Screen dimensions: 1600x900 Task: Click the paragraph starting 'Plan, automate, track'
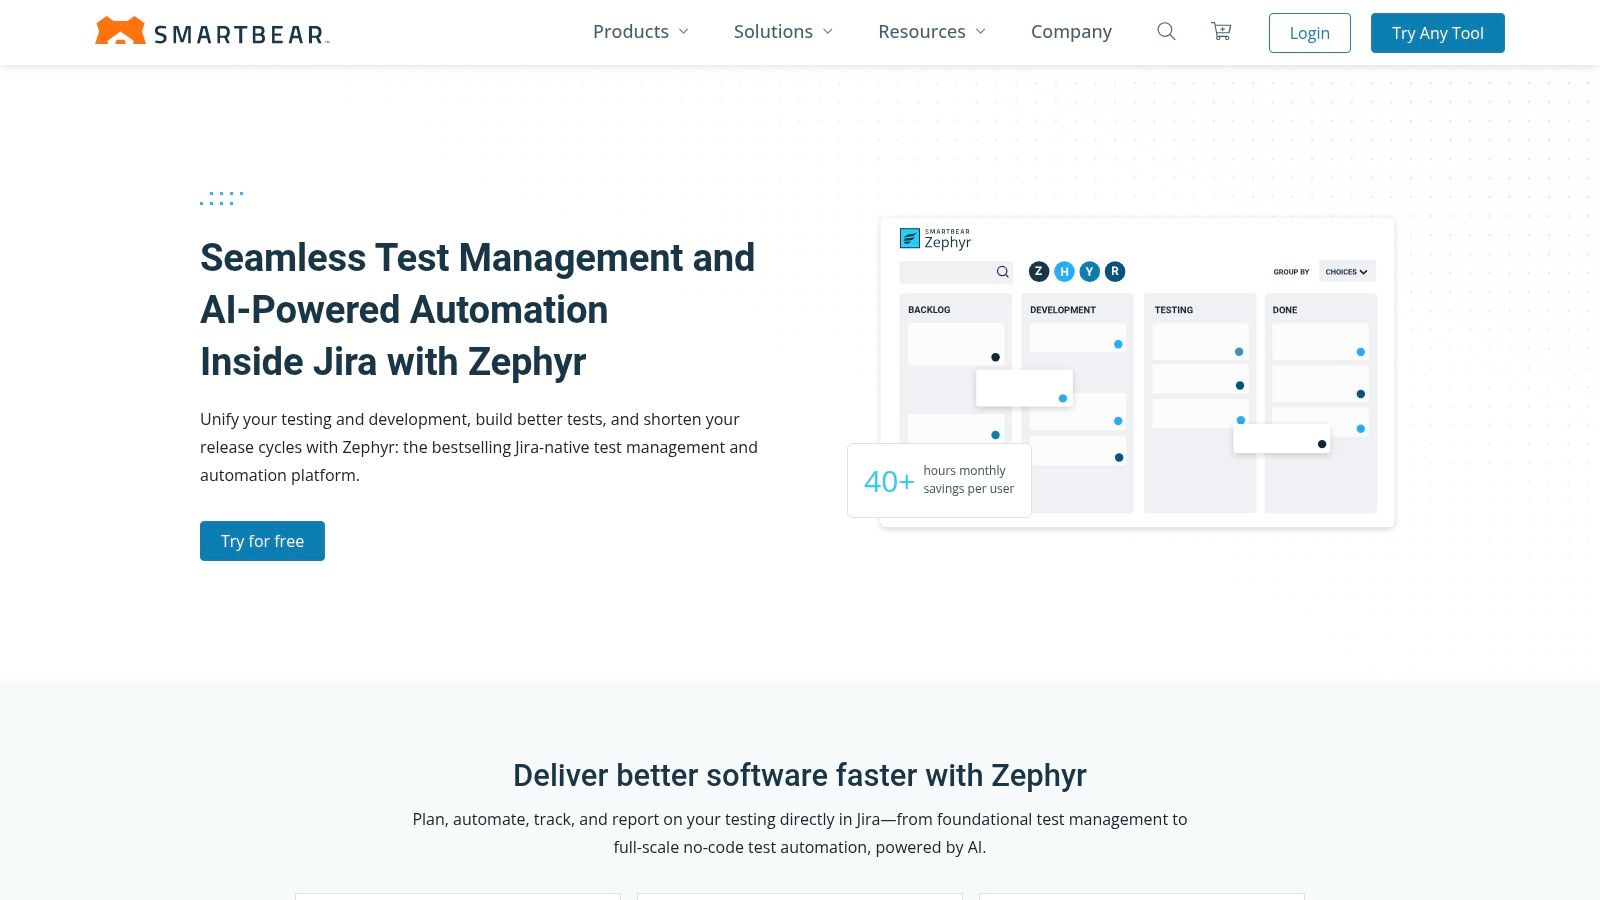pos(800,833)
